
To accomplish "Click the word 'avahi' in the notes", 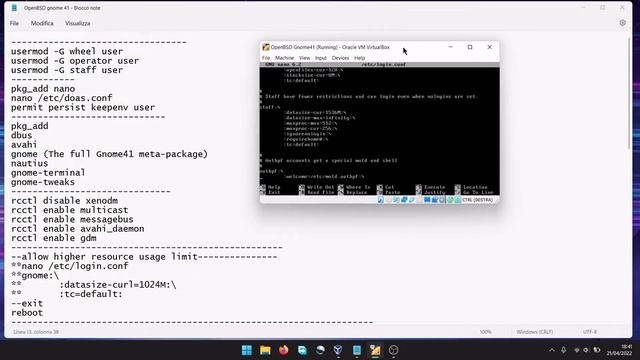I will [24, 144].
